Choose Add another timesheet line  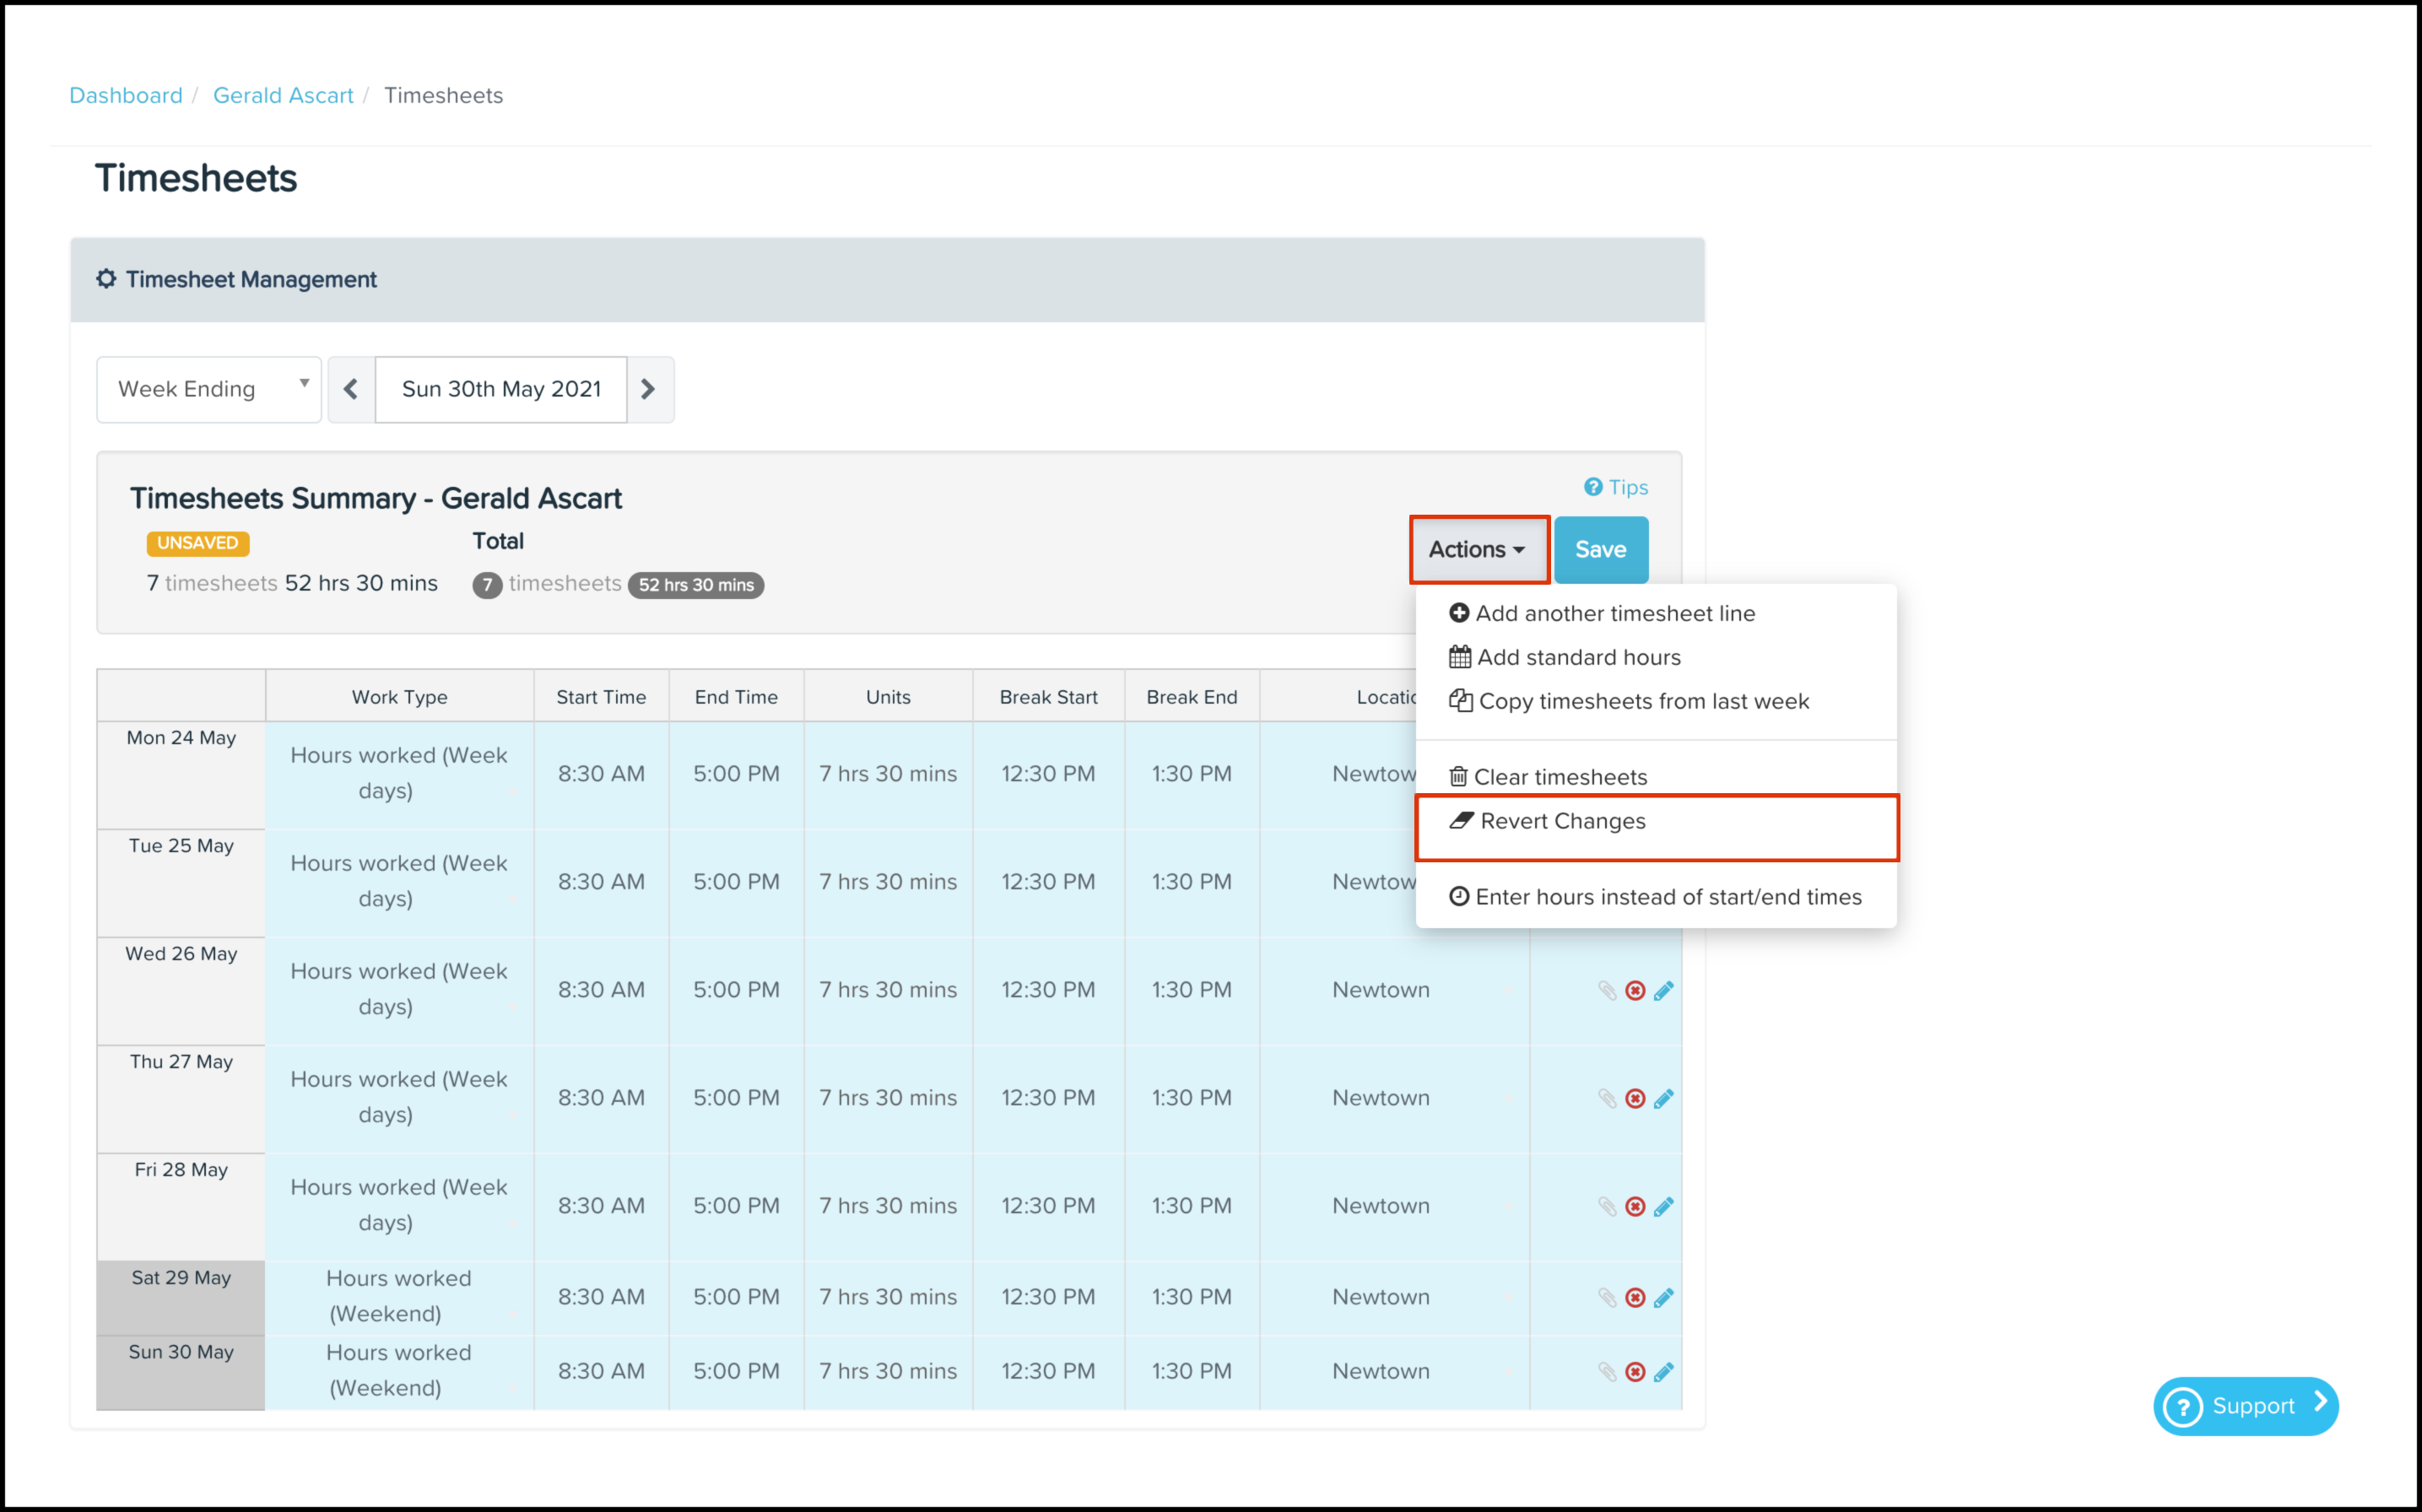point(1614,613)
